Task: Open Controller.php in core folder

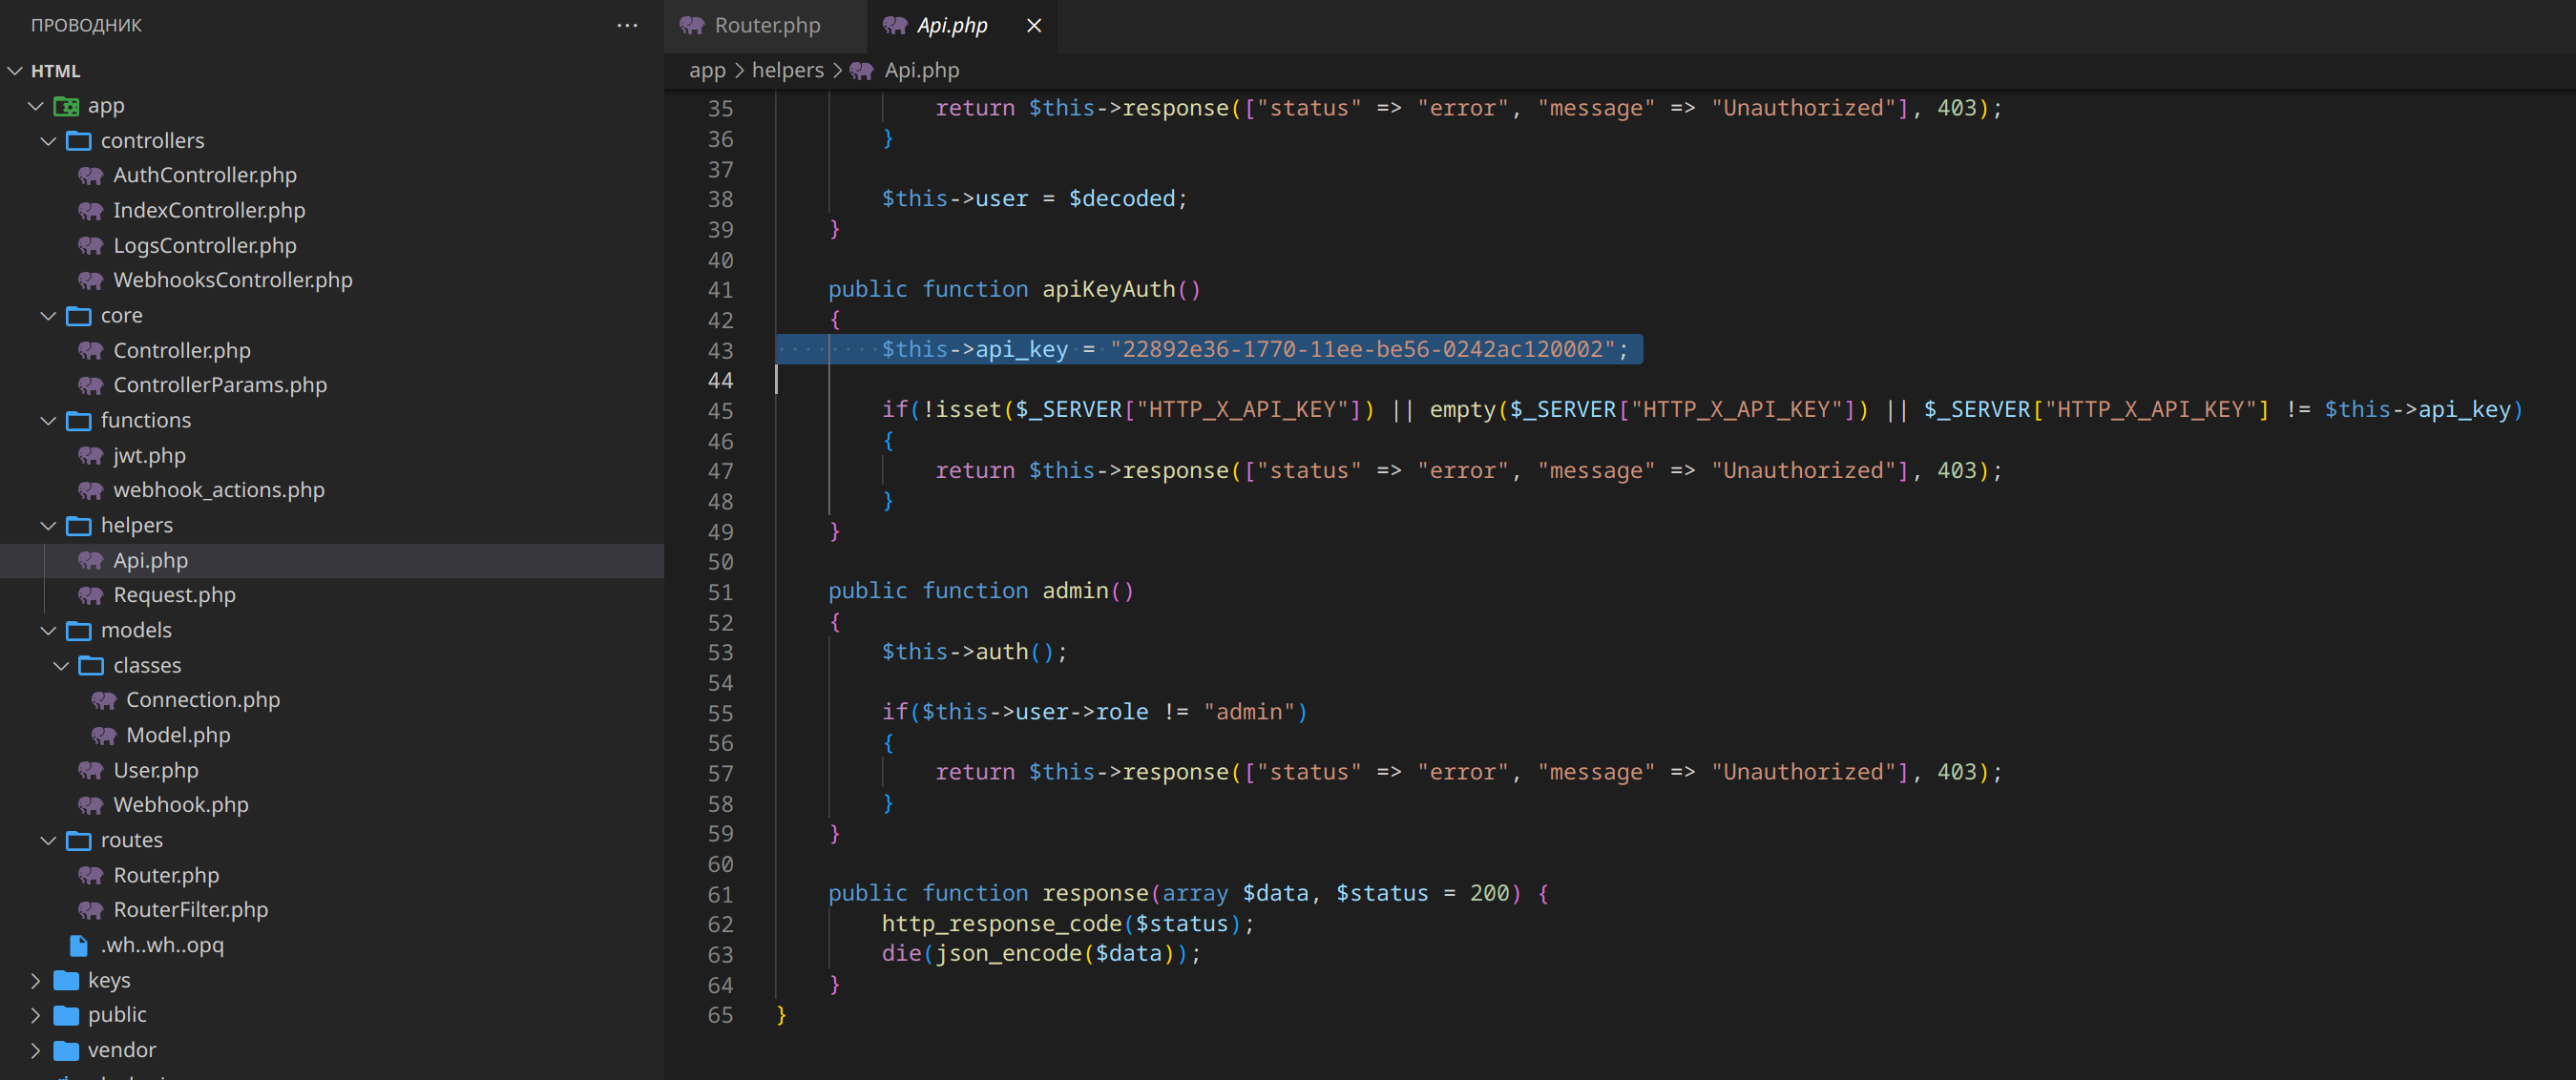Action: point(182,351)
